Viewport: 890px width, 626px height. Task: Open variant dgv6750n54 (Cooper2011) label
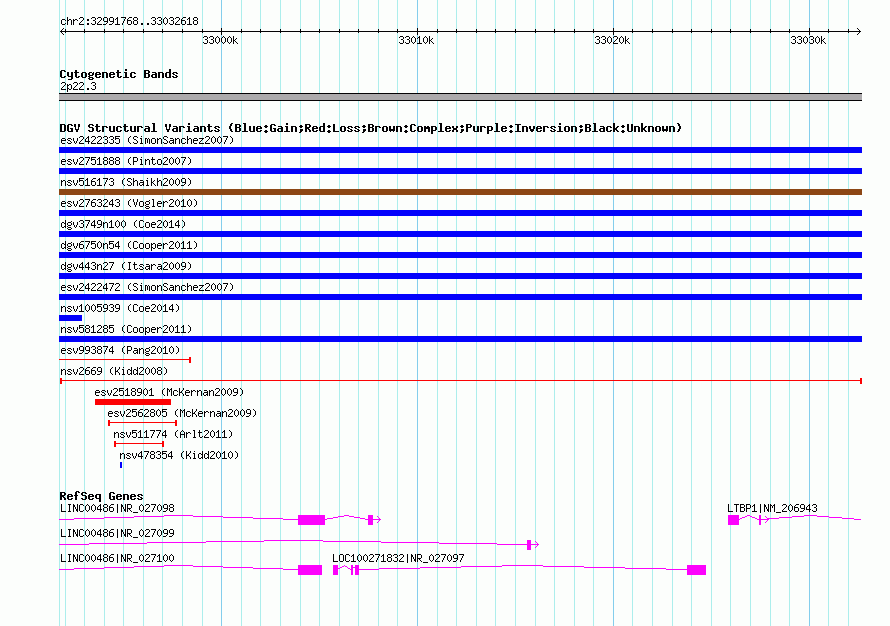(x=129, y=245)
